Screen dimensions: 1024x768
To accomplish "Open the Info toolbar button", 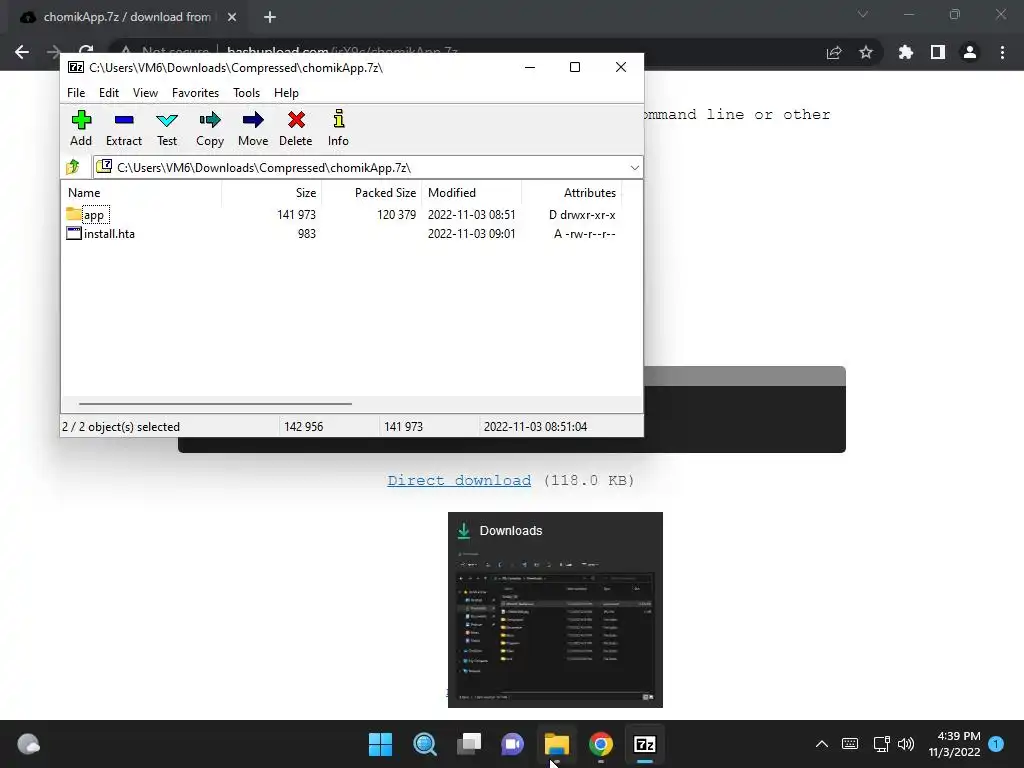I will (338, 128).
